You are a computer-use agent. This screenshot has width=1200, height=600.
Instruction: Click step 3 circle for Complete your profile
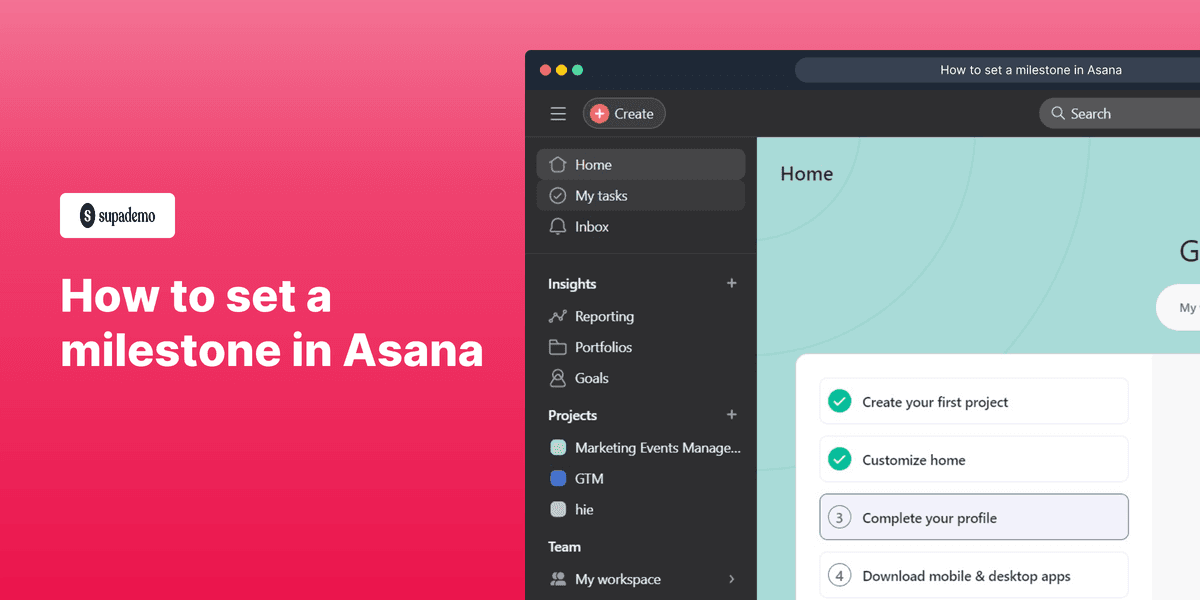click(x=840, y=517)
